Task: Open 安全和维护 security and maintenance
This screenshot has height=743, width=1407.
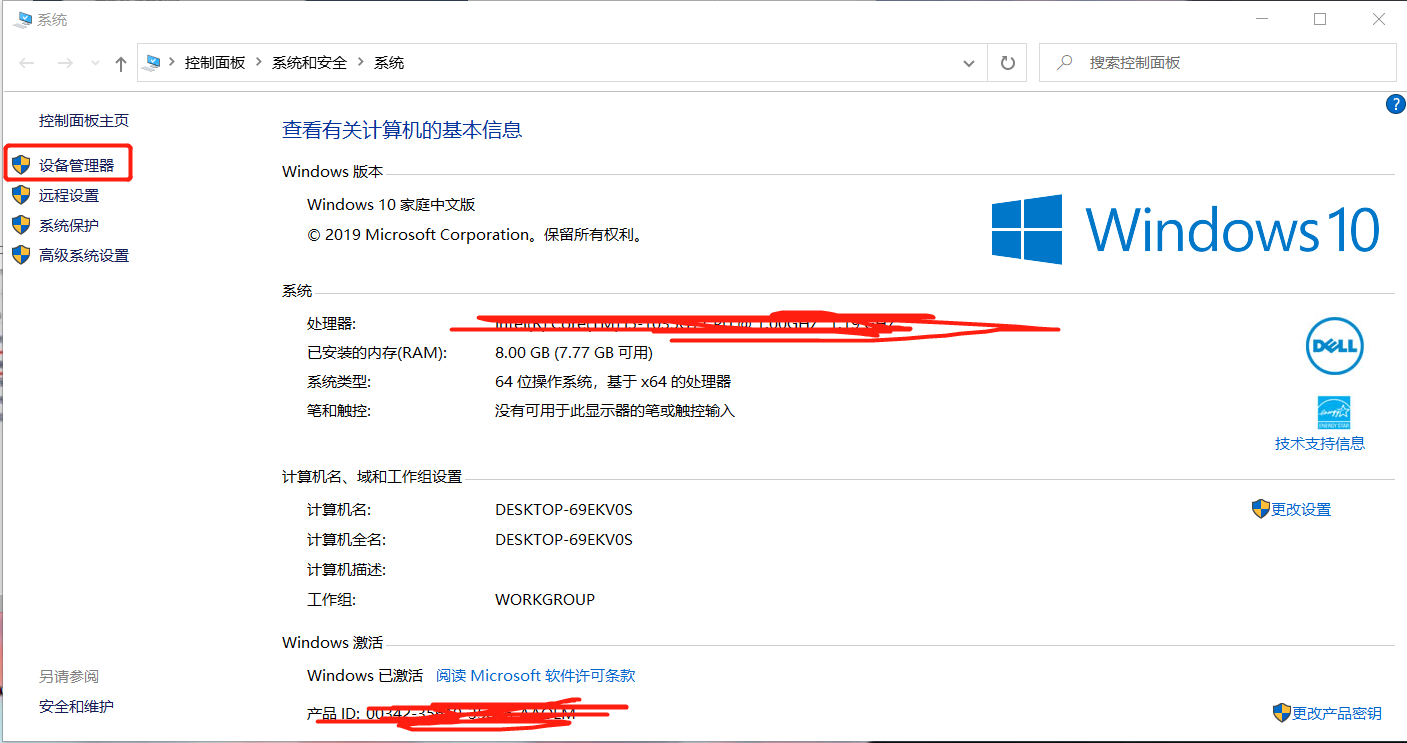Action: point(76,706)
